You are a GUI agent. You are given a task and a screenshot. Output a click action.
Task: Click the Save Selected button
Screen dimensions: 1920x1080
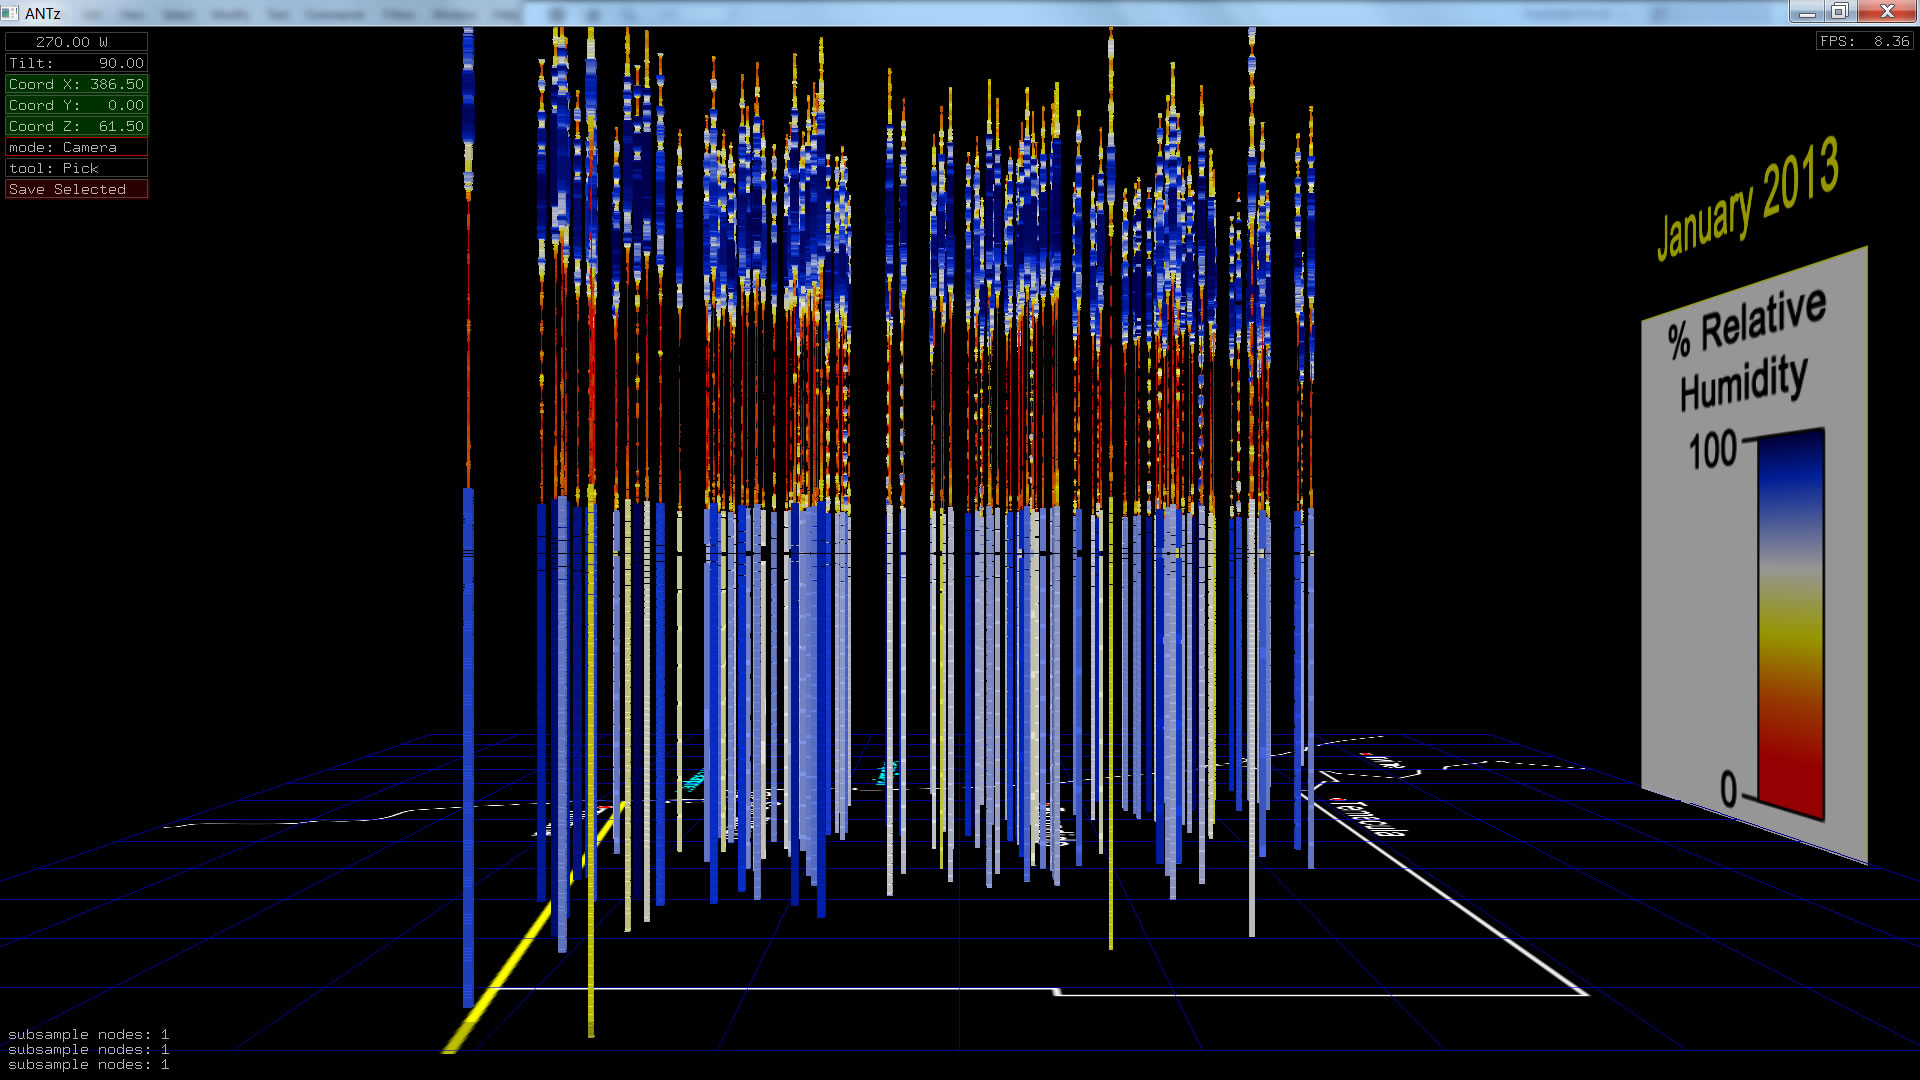(76, 189)
